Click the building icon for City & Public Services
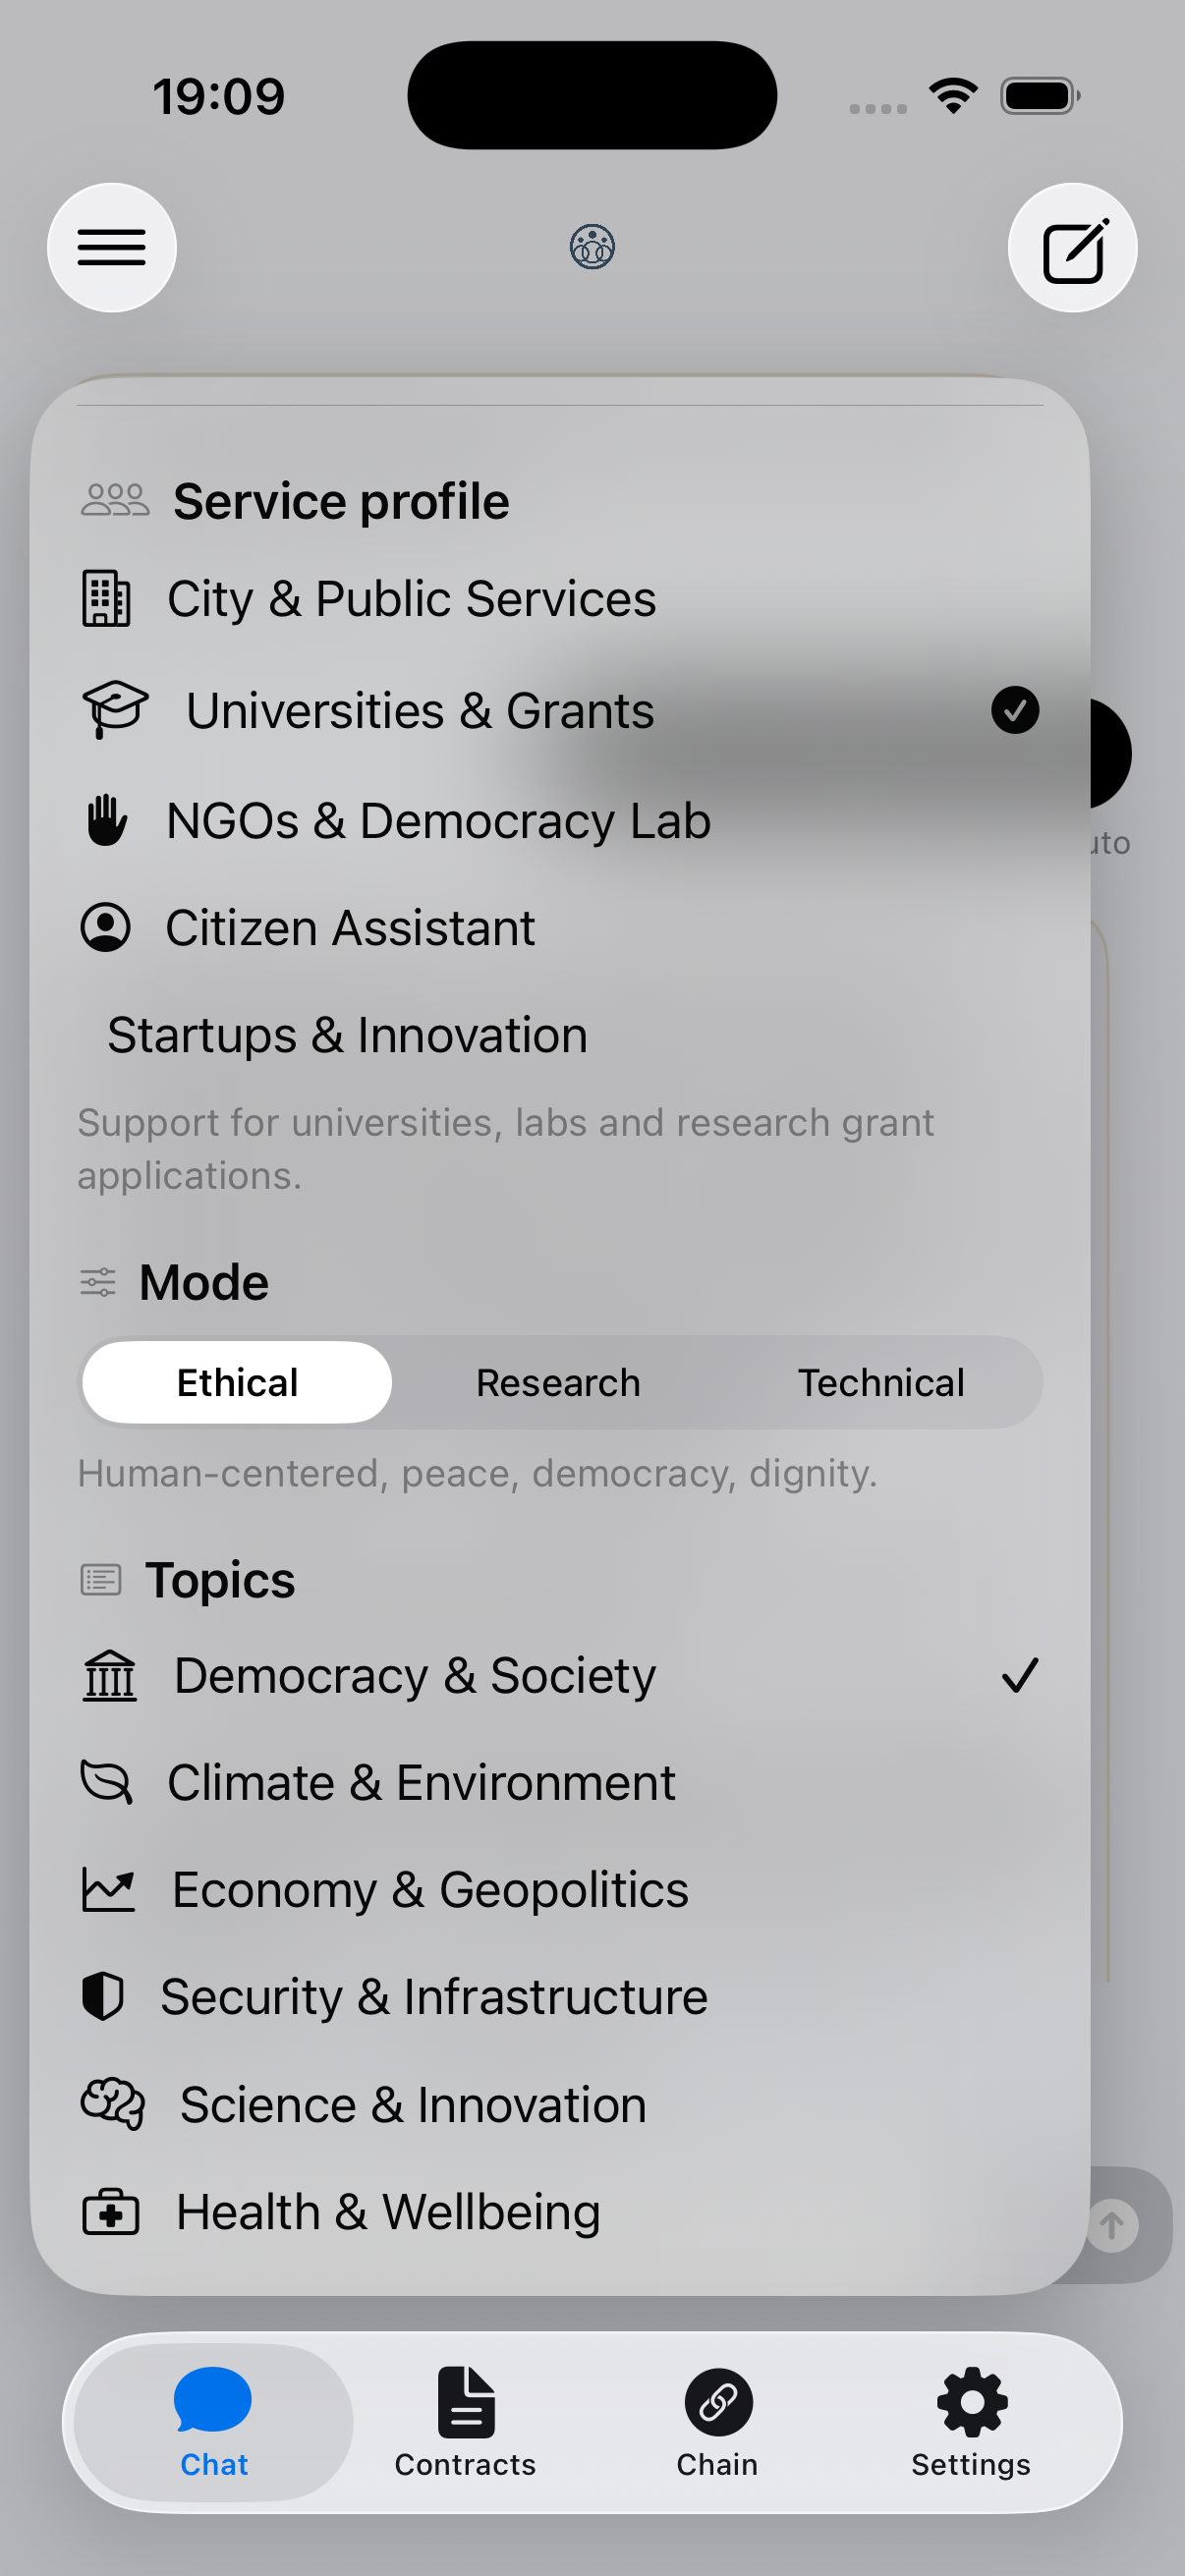 coord(106,599)
